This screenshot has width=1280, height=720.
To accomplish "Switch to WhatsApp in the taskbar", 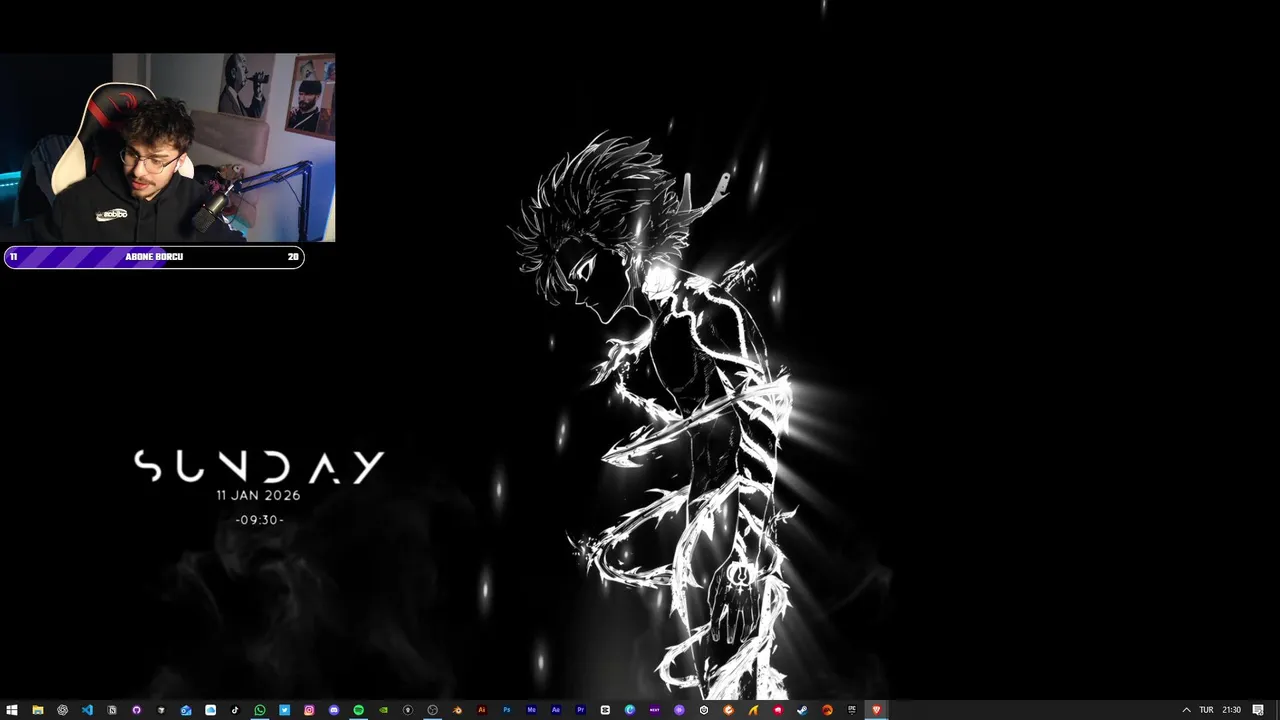I will (x=260, y=710).
